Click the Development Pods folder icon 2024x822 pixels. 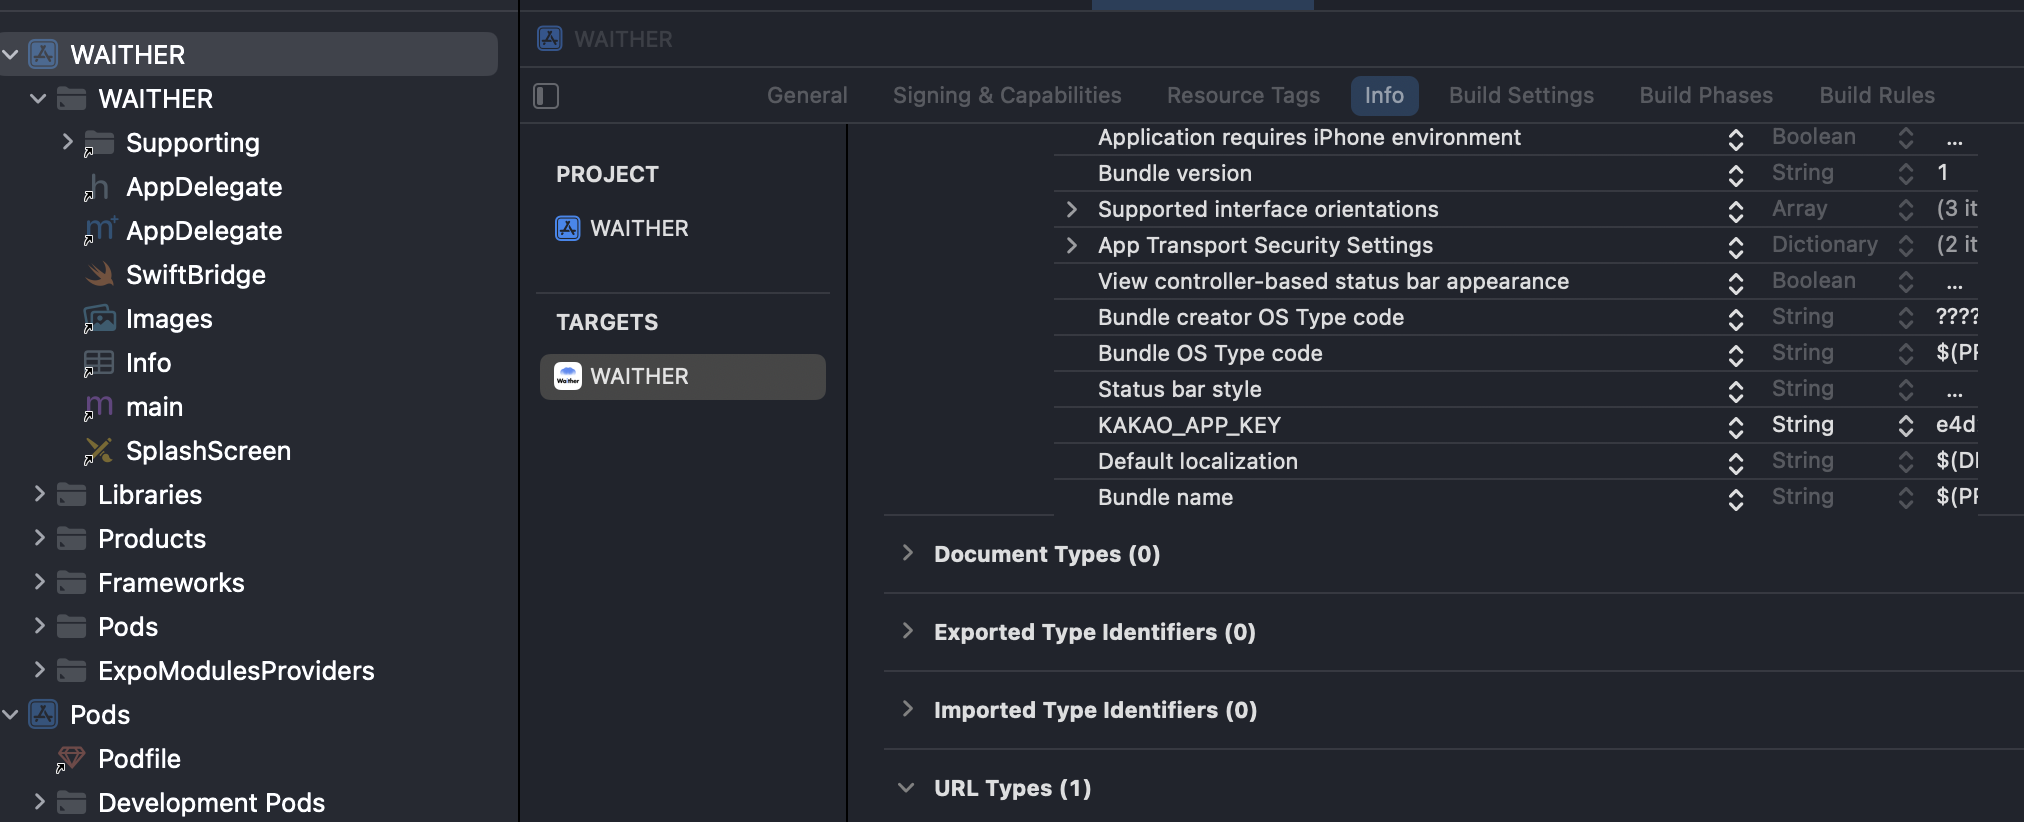tap(71, 802)
